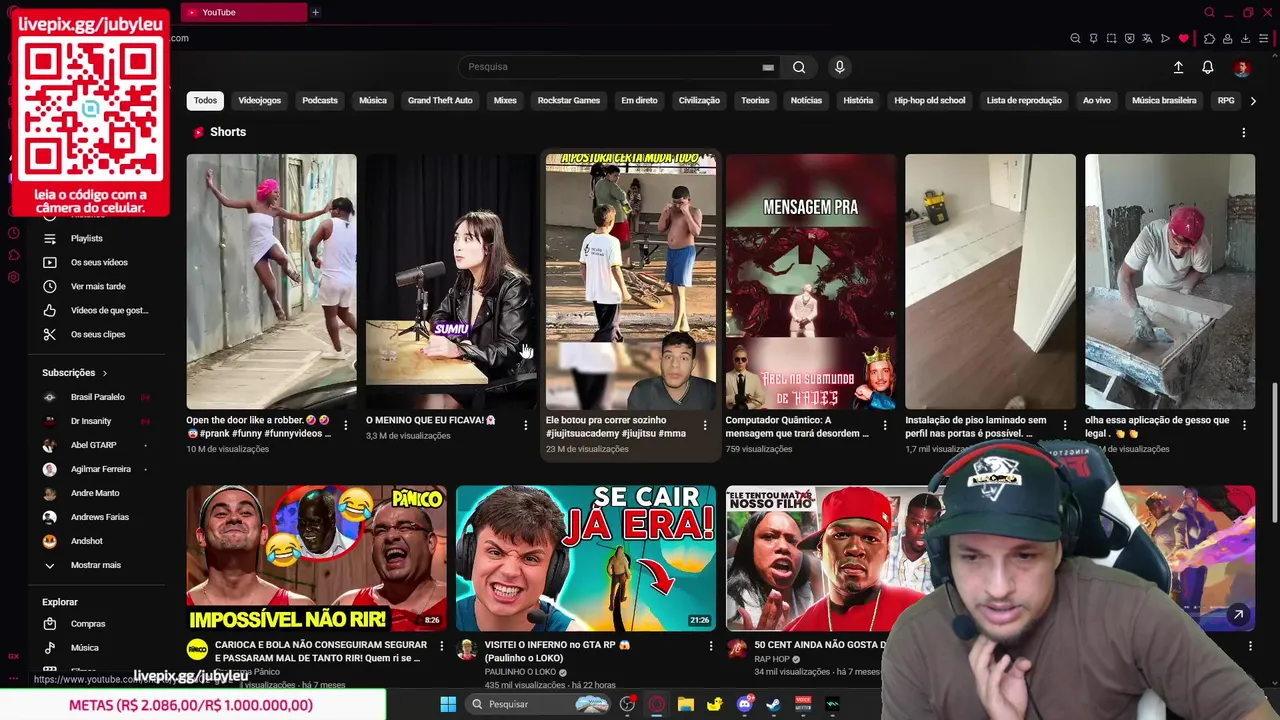
Task: Play the 'MENSAGEM PRA' short thumbnail
Action: pos(810,281)
